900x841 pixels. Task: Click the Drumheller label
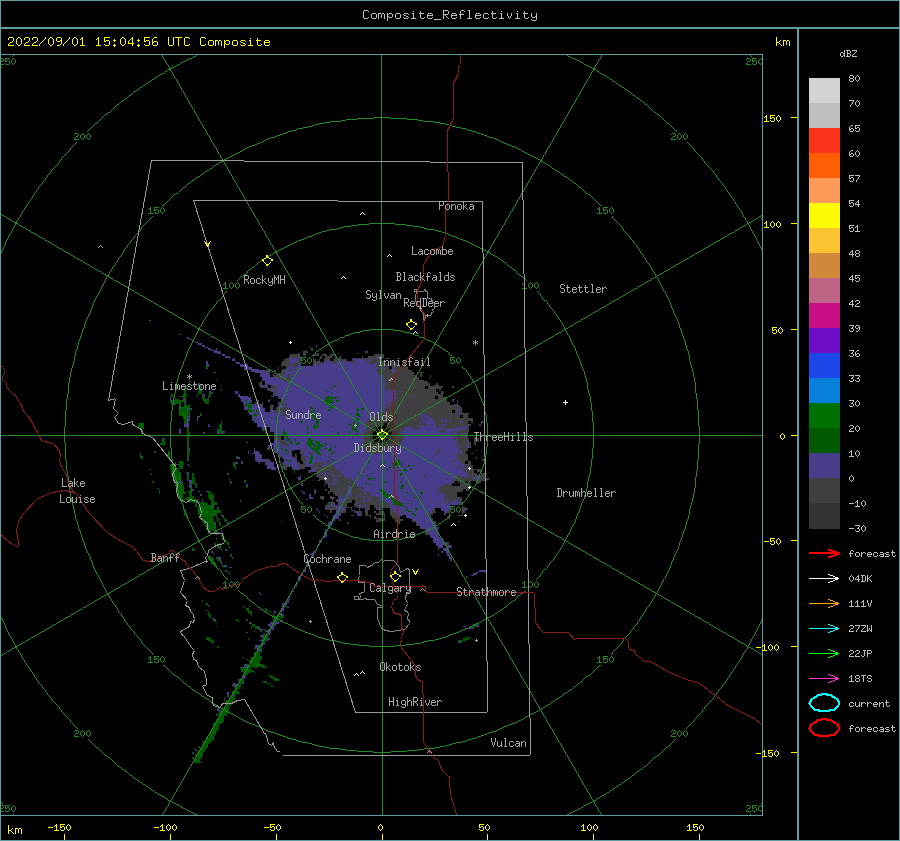(586, 493)
